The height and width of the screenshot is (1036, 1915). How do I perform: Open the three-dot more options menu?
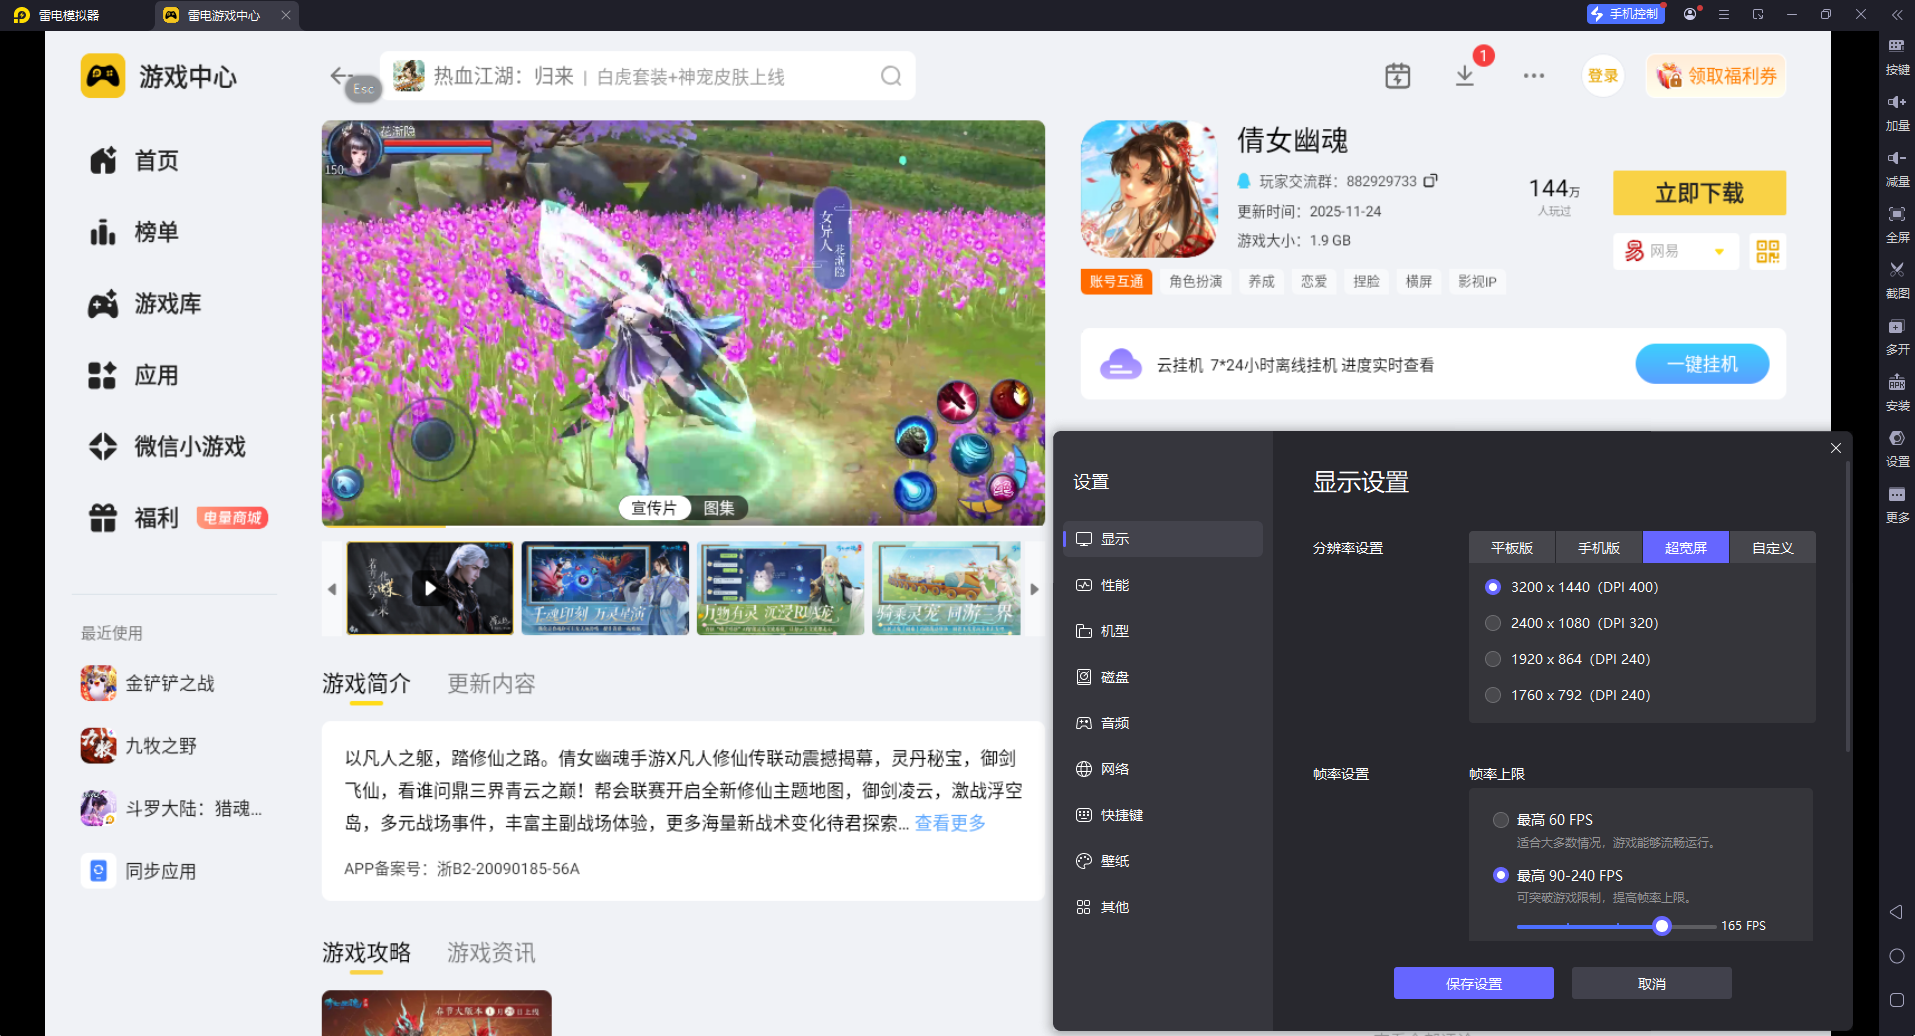[1534, 76]
